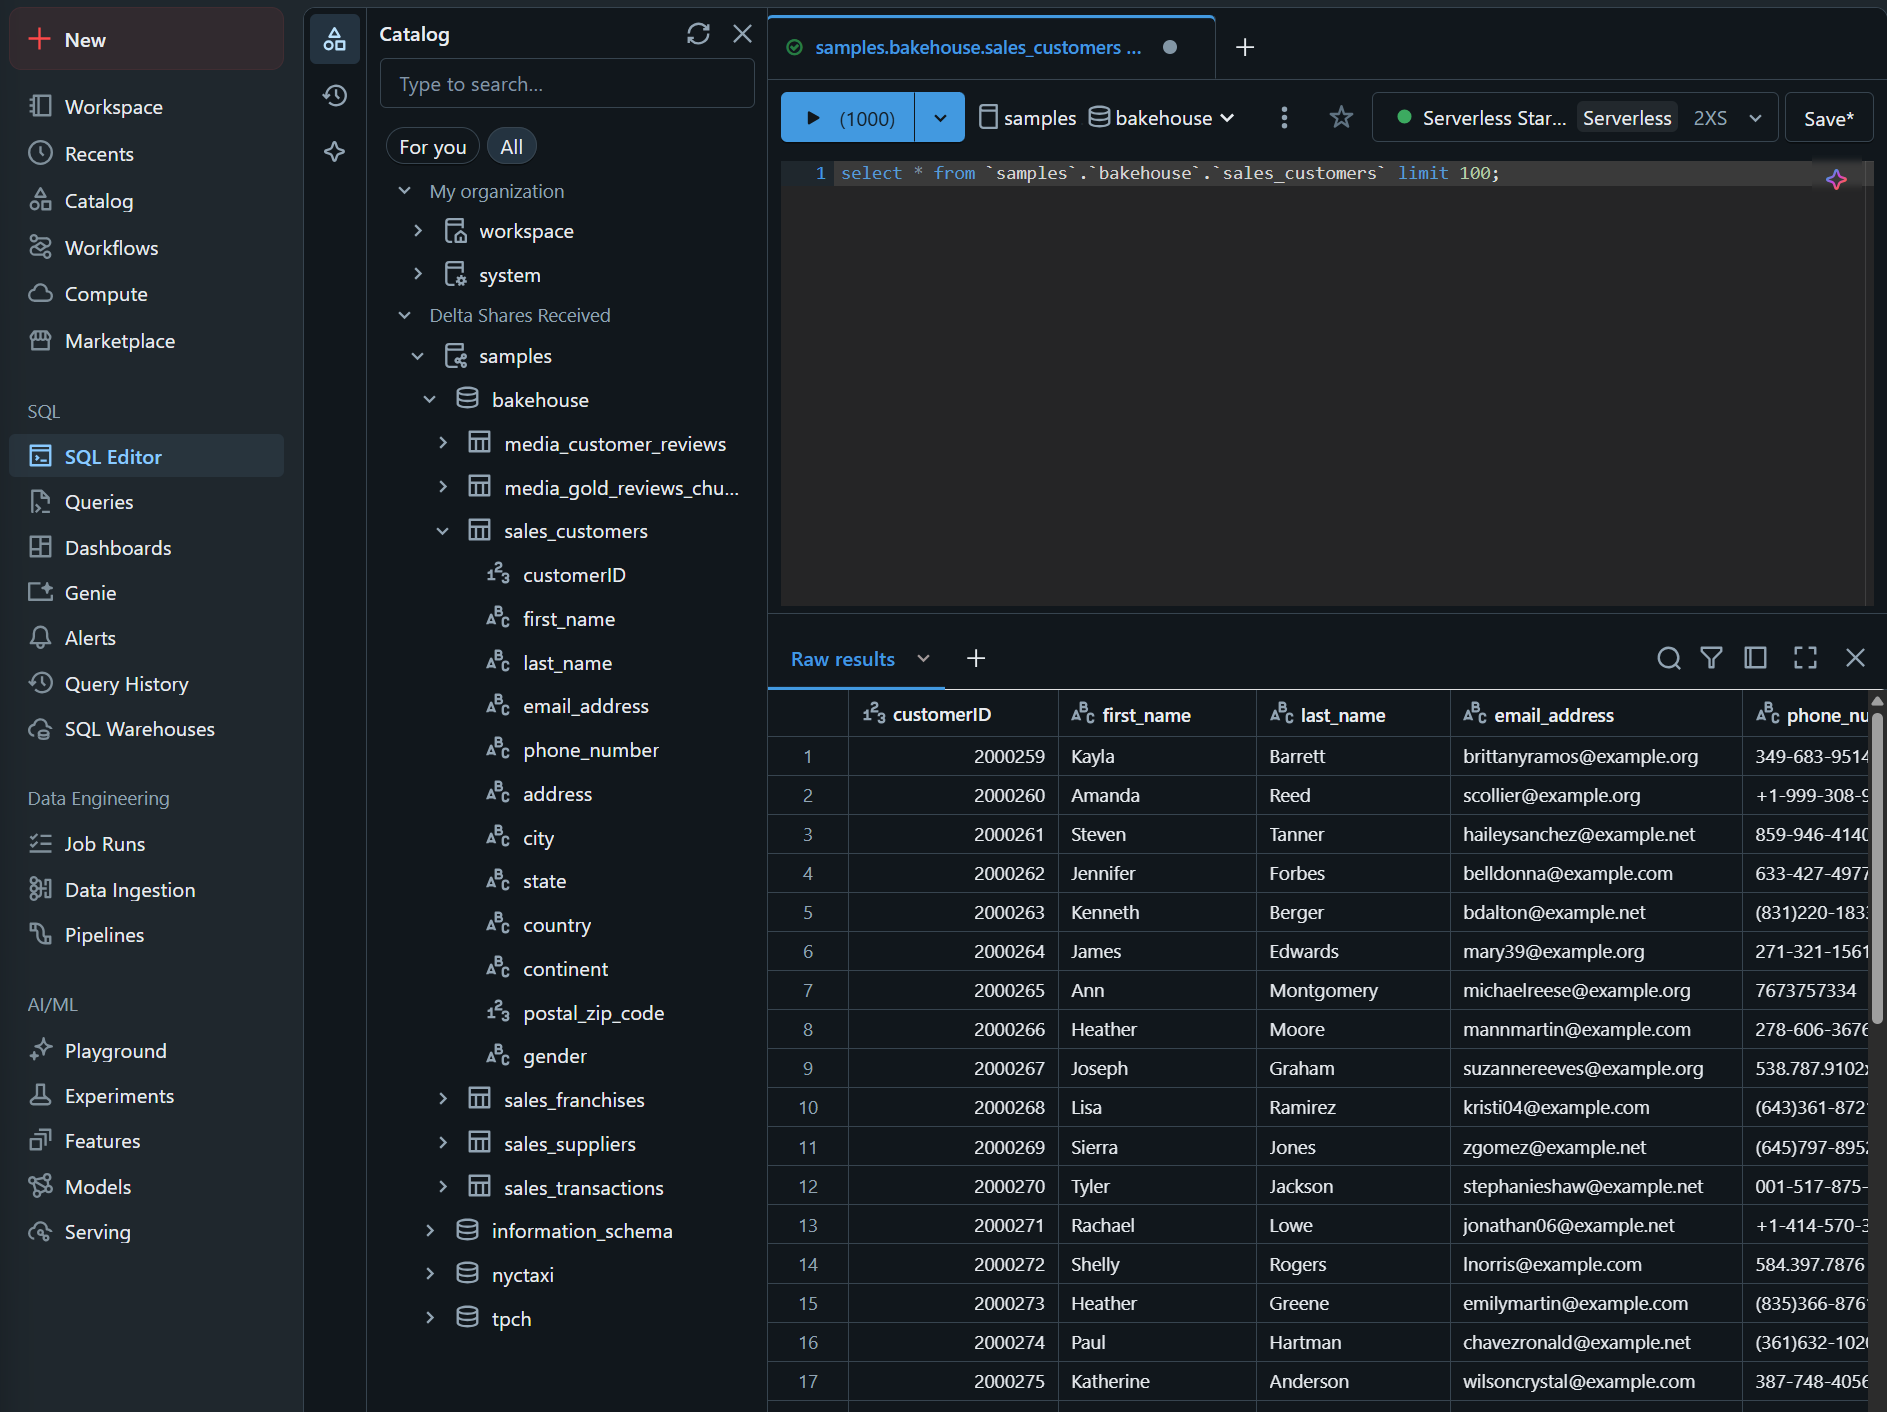Collapse the sales_customers table
The width and height of the screenshot is (1887, 1412).
pyautogui.click(x=443, y=531)
